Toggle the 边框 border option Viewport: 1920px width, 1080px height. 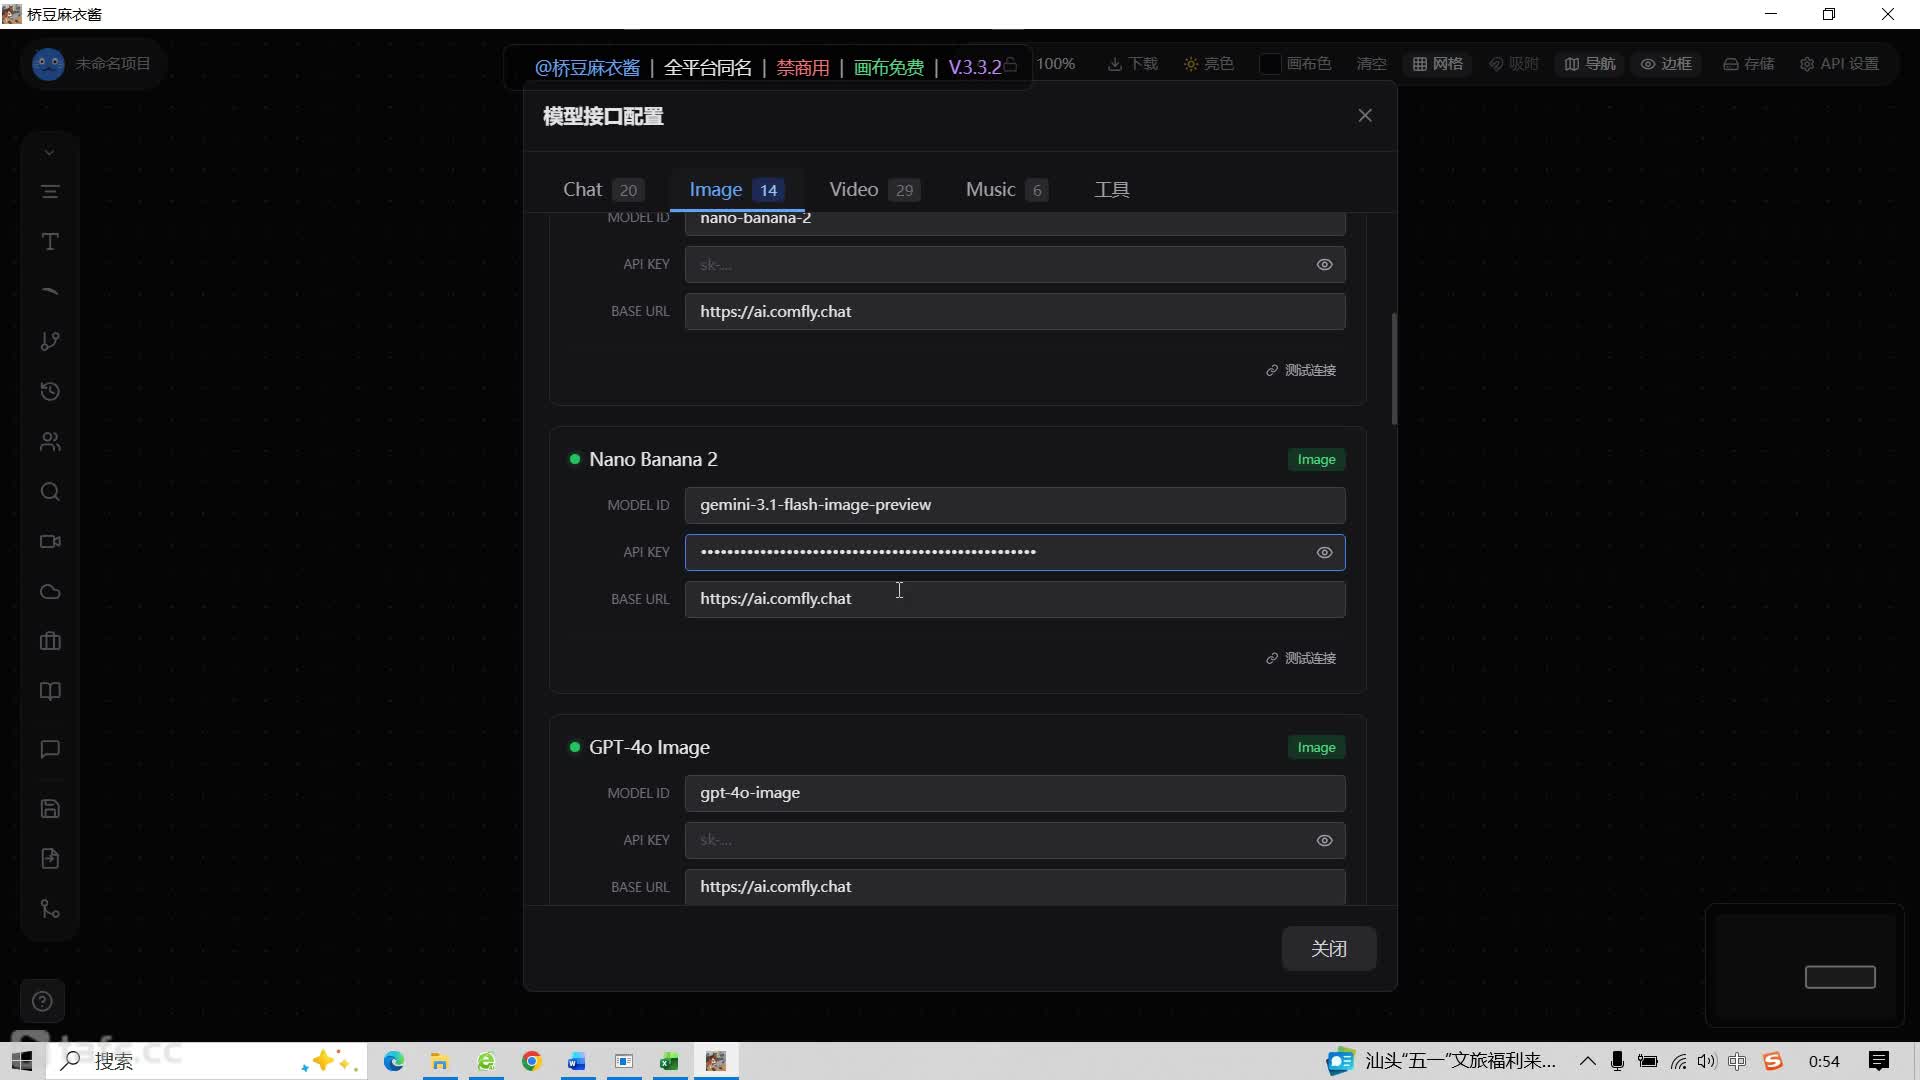1666,64
